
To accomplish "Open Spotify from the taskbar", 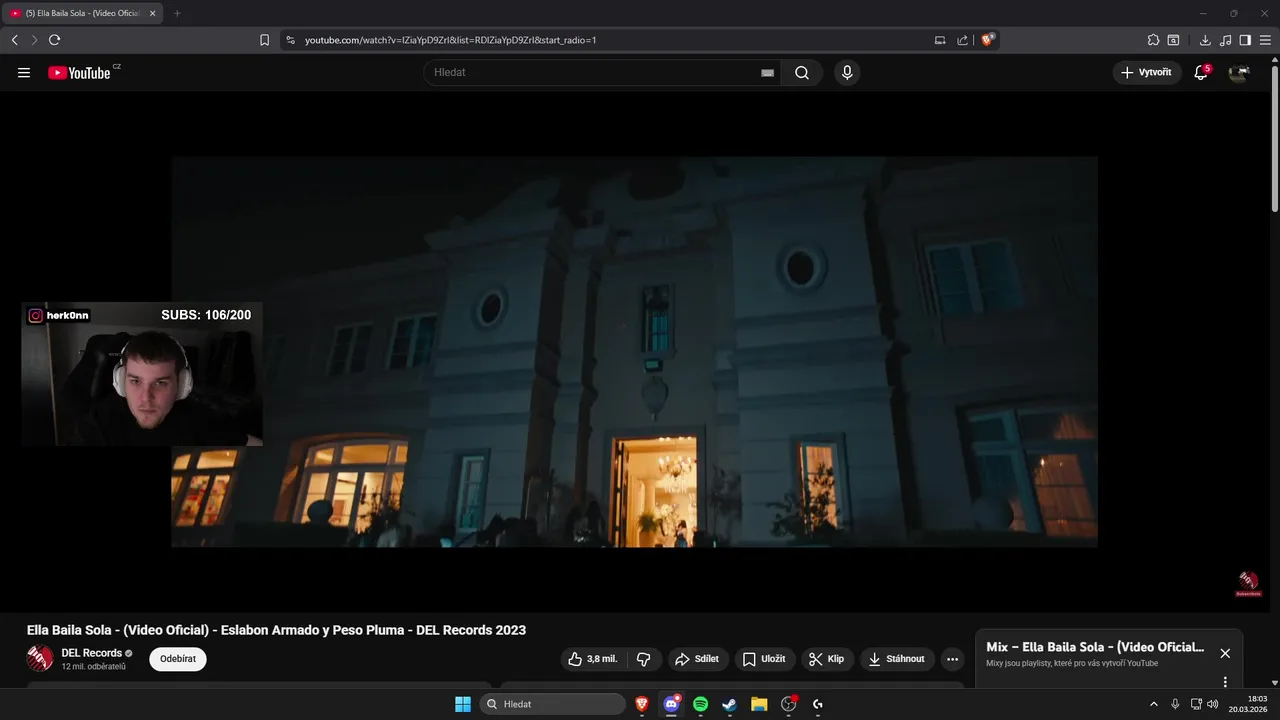I will click(700, 704).
